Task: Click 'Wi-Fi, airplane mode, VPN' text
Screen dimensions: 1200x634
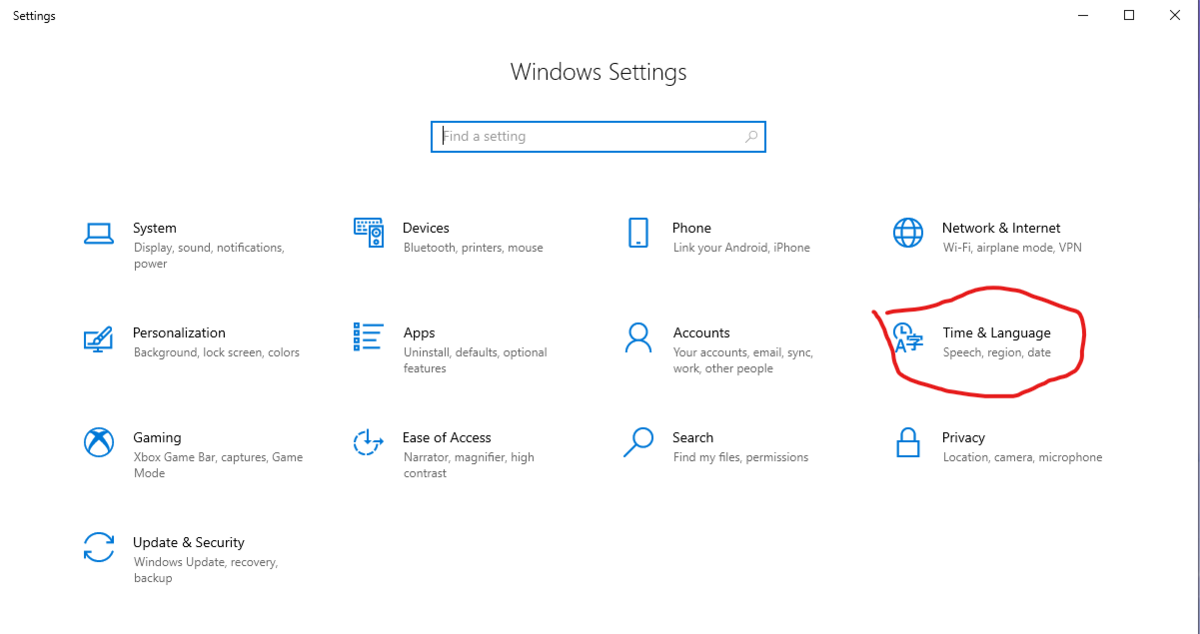Action: [x=1012, y=248]
